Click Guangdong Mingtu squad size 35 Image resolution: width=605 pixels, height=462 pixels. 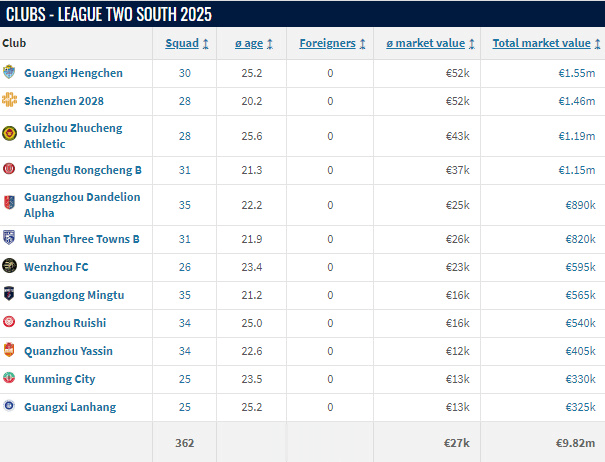tap(184, 295)
